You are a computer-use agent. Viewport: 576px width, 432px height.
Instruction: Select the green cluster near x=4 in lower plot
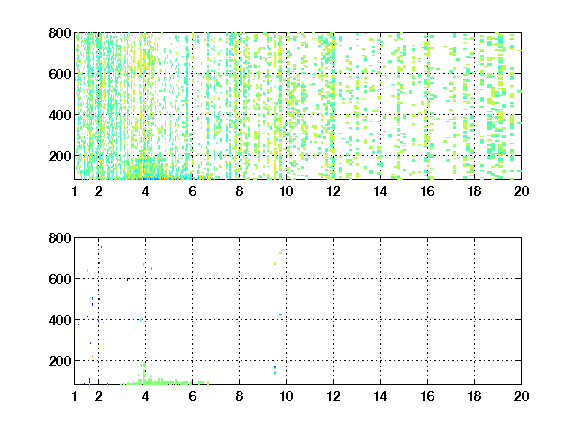pos(165,377)
